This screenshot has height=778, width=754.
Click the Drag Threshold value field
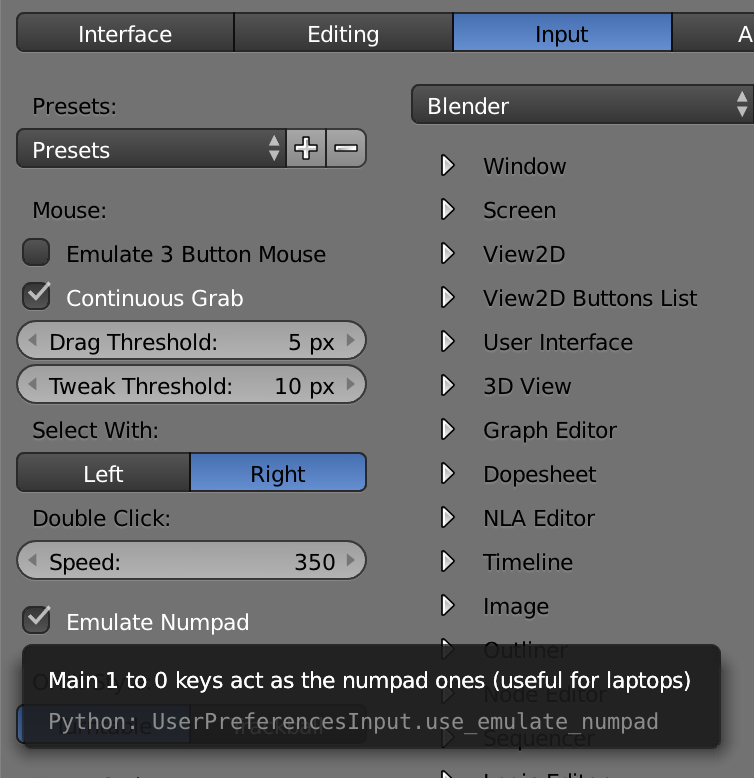191,342
